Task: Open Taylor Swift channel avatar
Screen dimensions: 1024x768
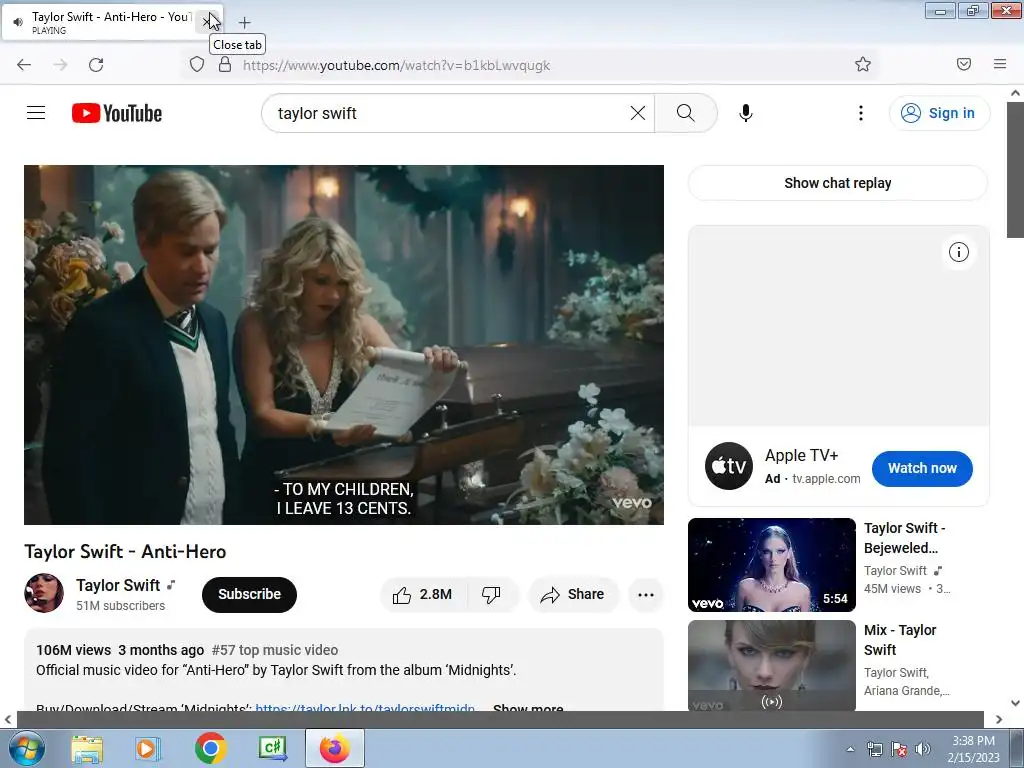Action: 44,593
